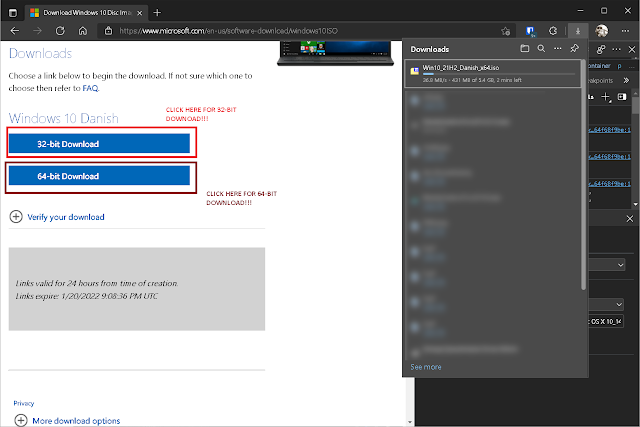
Task: Open the user profile avatar
Action: [602, 31]
